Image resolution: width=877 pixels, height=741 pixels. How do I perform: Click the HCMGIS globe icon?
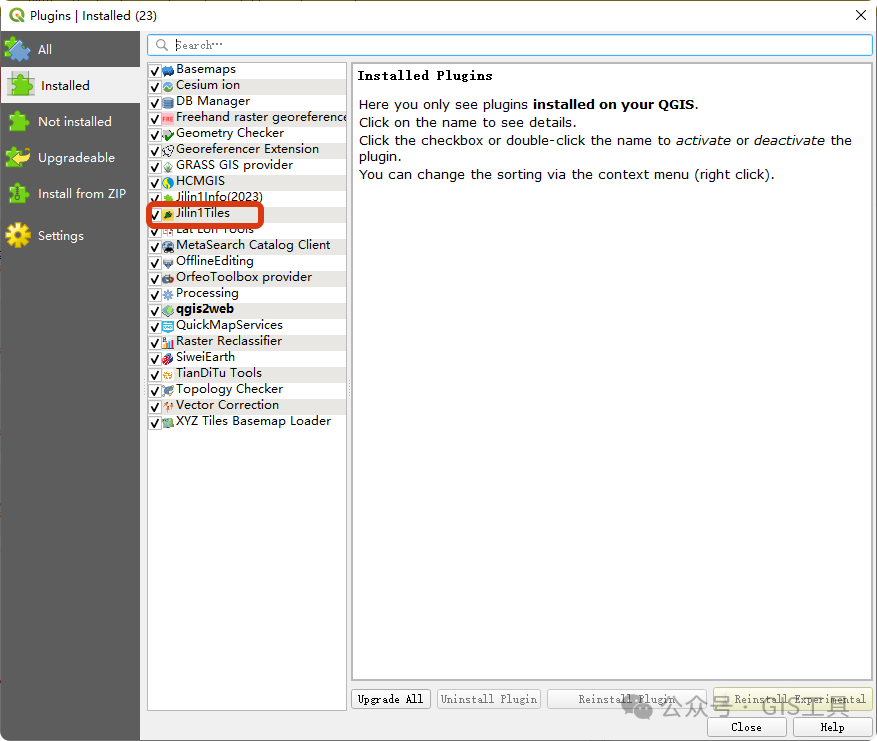pos(168,183)
